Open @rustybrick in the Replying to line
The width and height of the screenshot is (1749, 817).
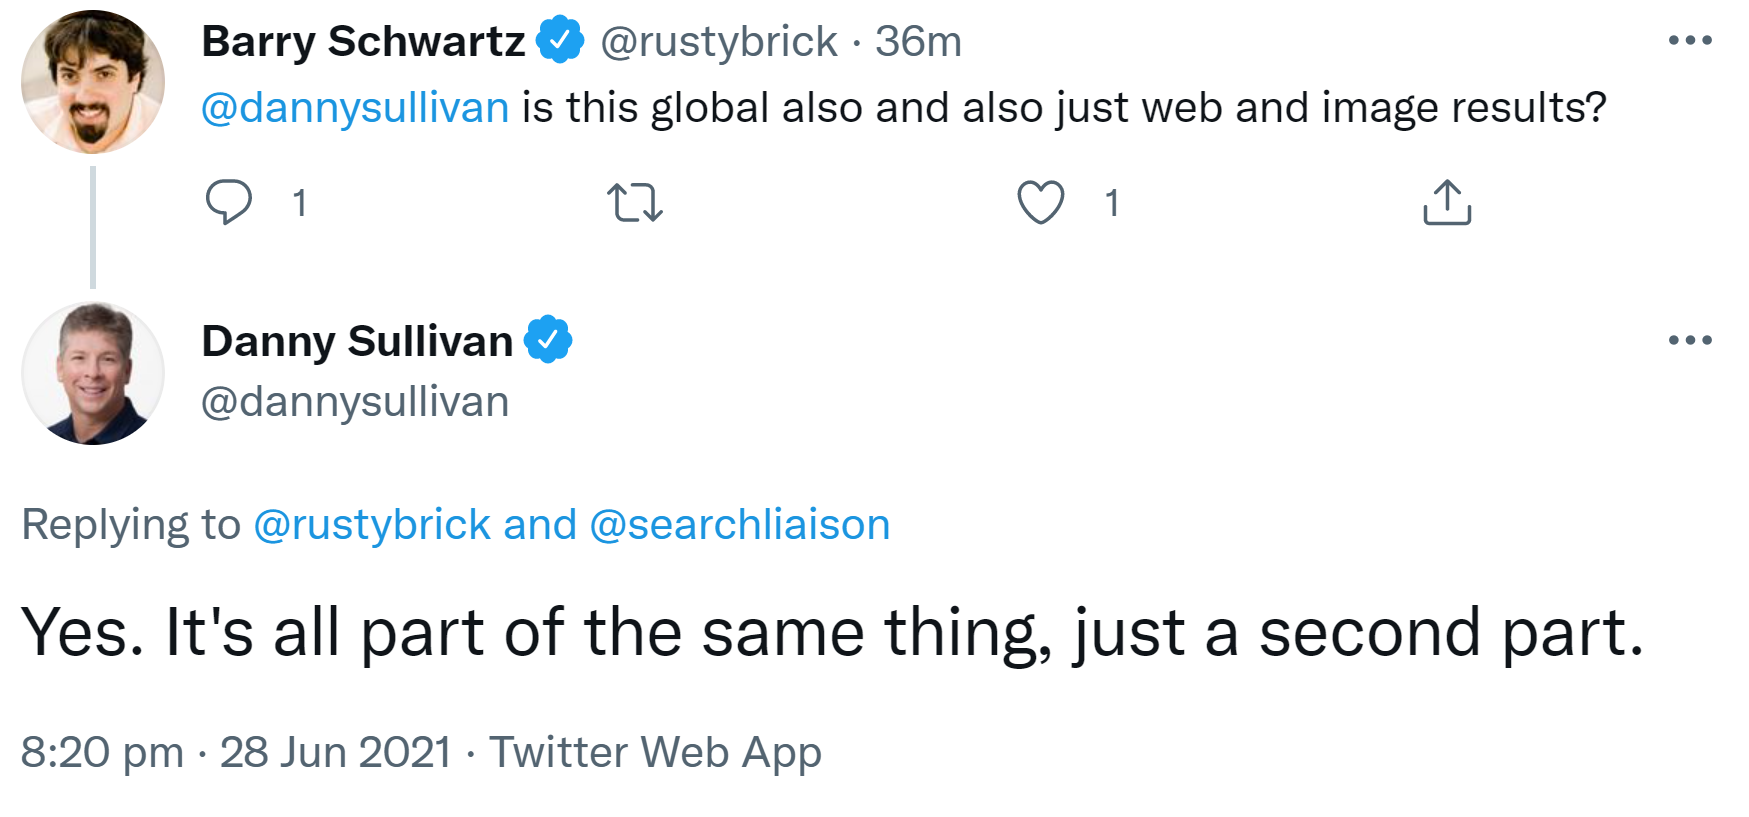(372, 525)
